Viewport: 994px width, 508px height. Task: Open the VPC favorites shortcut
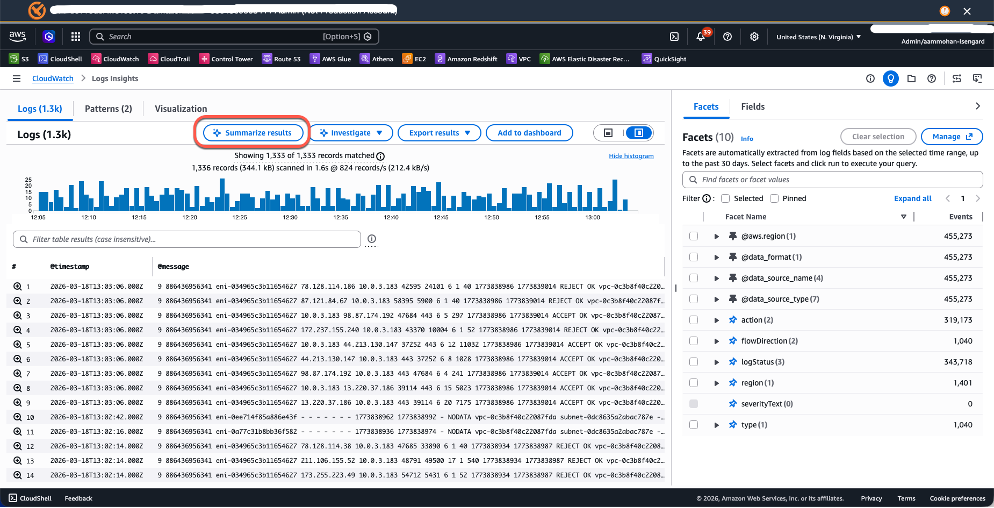[519, 59]
